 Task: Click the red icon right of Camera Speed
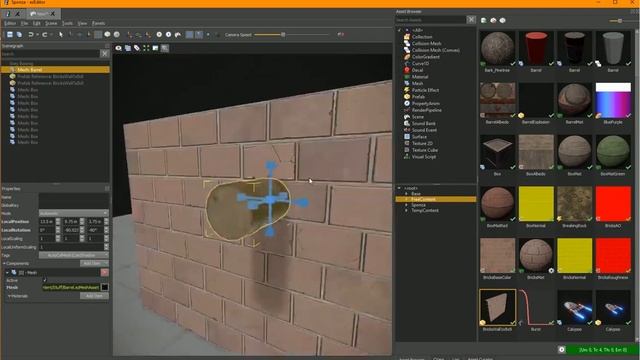click(x=340, y=35)
